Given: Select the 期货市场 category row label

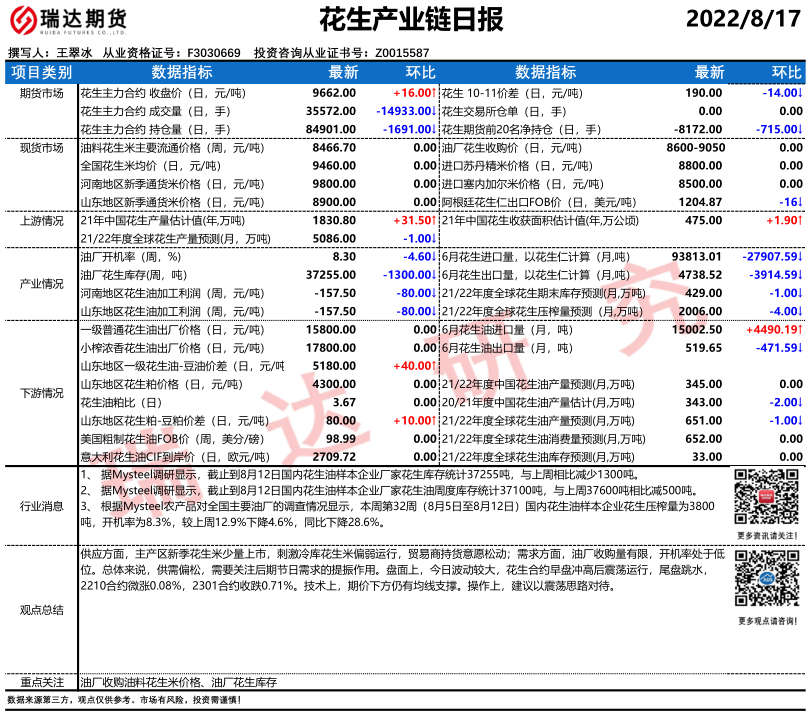Looking at the screenshot, I should tap(41, 92).
